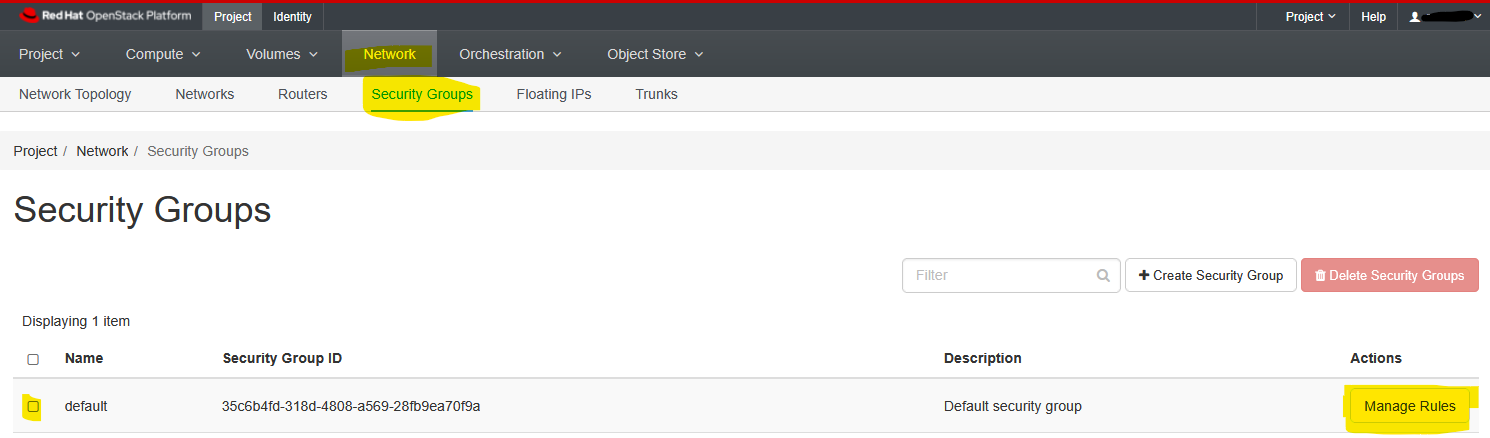Switch to the Identity tab

point(293,17)
